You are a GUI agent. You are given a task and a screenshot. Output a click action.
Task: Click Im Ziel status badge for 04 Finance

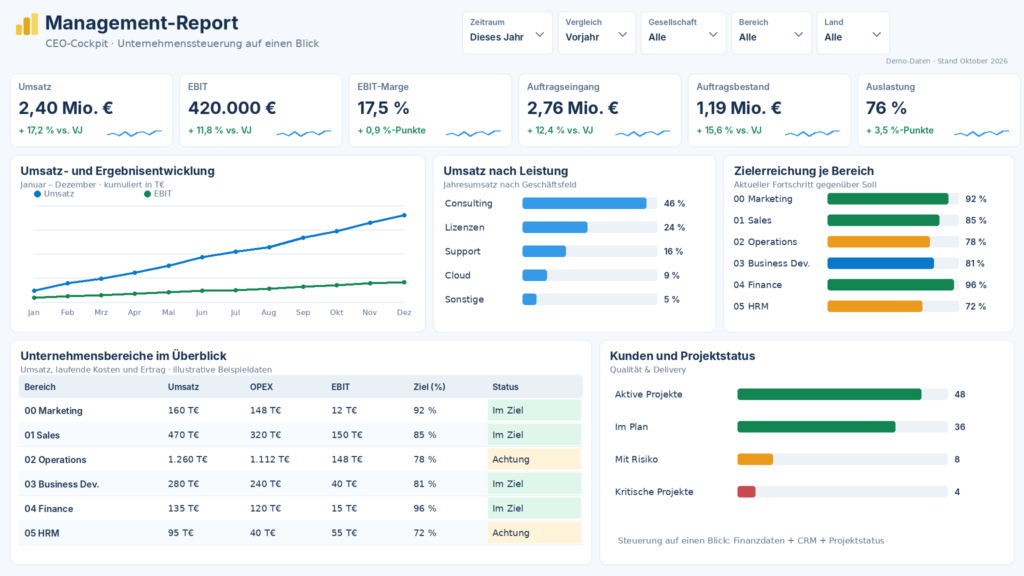534,508
